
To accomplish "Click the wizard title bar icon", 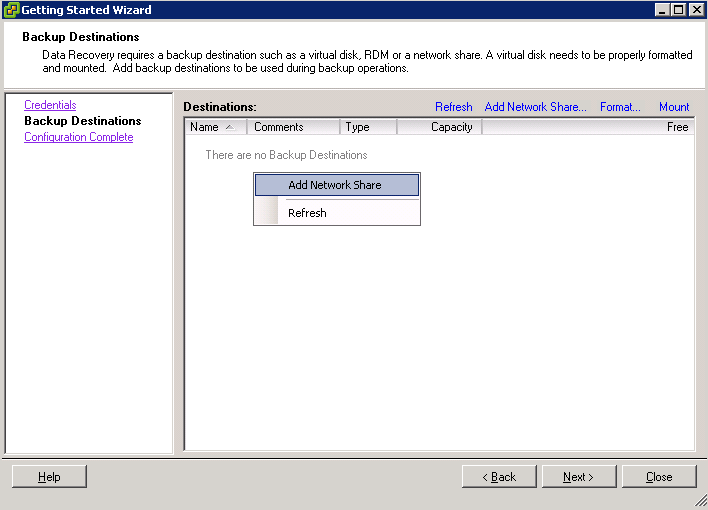I will pos(11,9).
